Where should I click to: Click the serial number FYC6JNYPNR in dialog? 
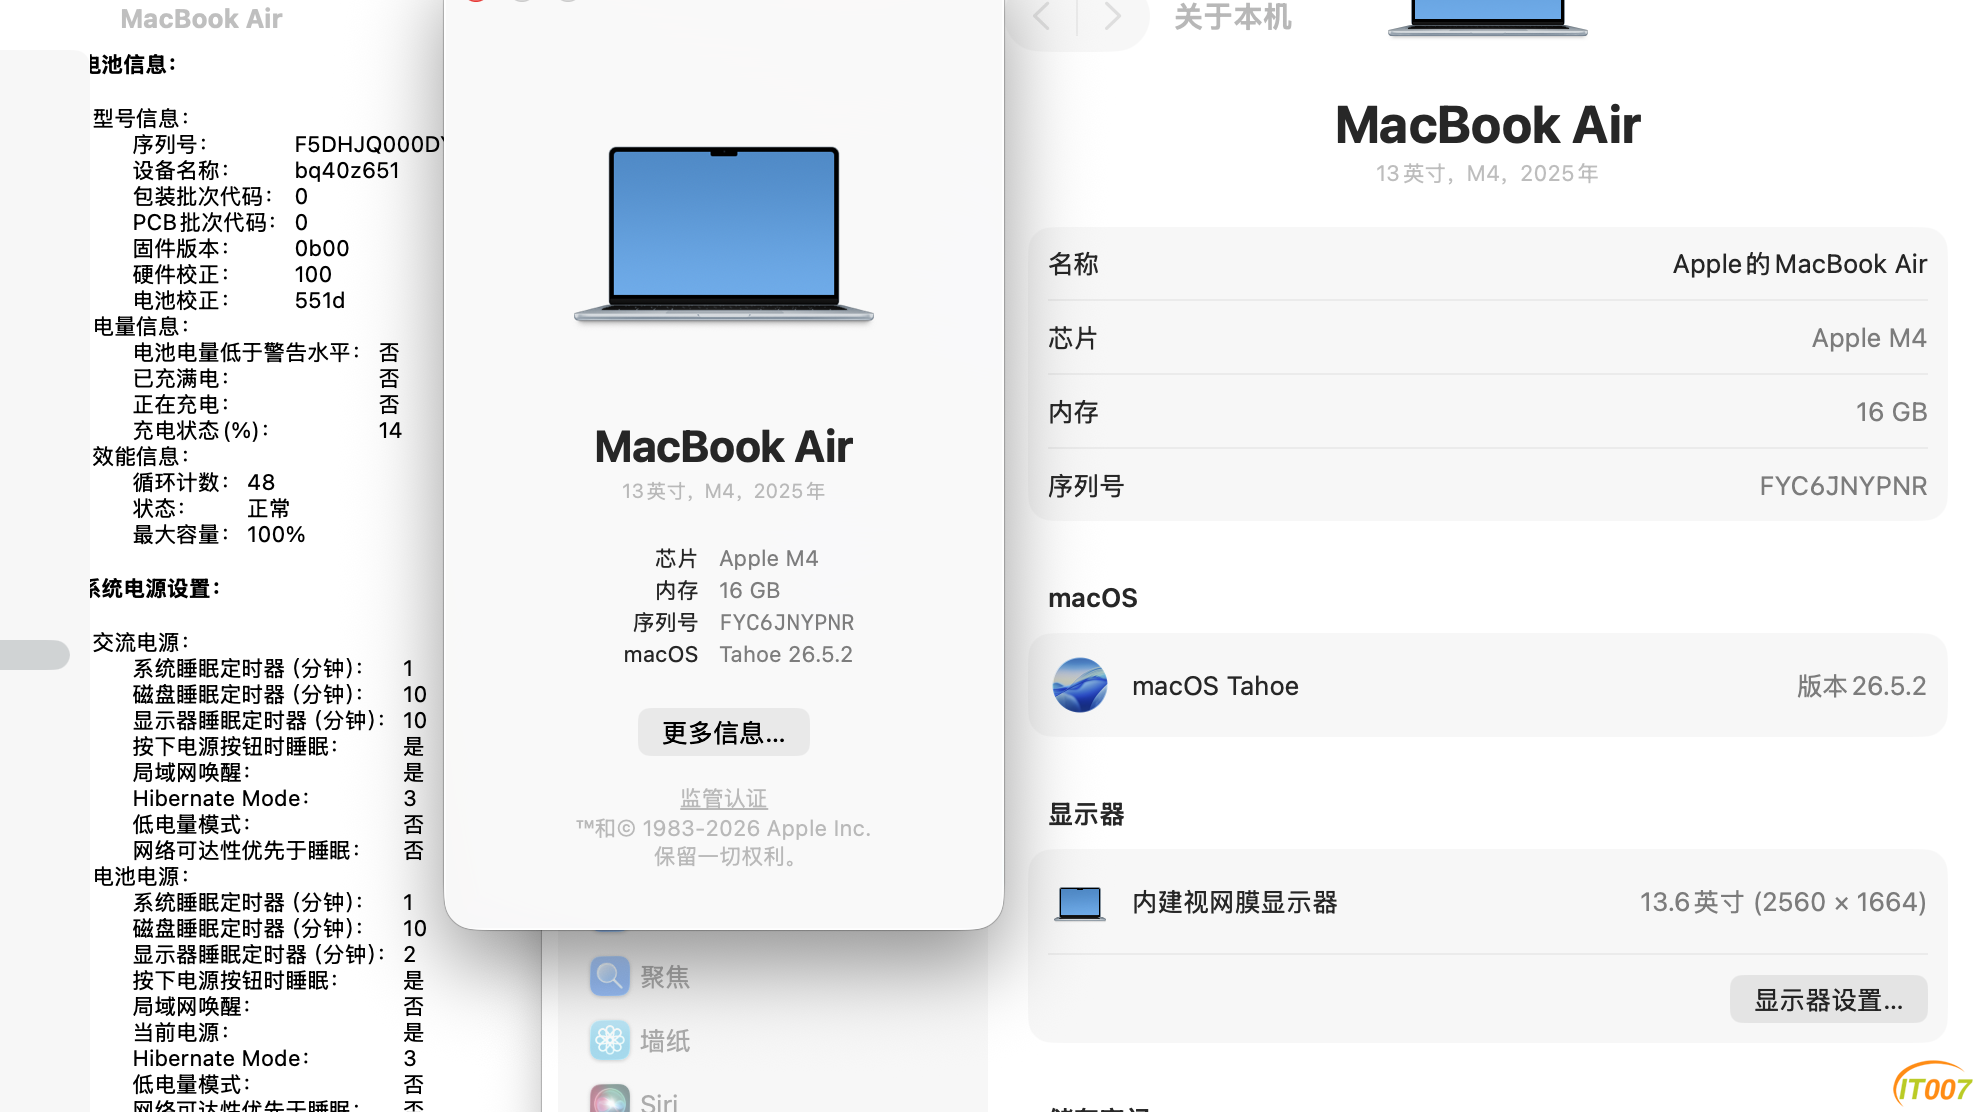click(x=786, y=622)
